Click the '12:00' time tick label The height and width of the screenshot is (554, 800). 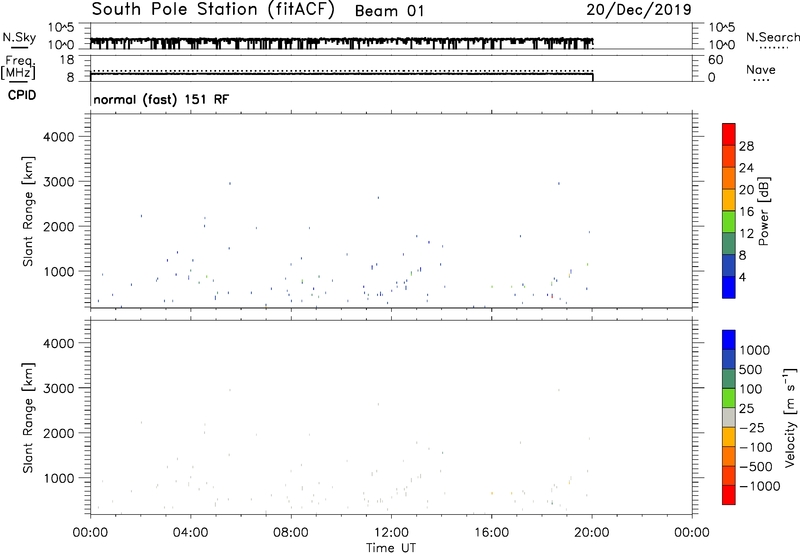pyautogui.click(x=391, y=533)
